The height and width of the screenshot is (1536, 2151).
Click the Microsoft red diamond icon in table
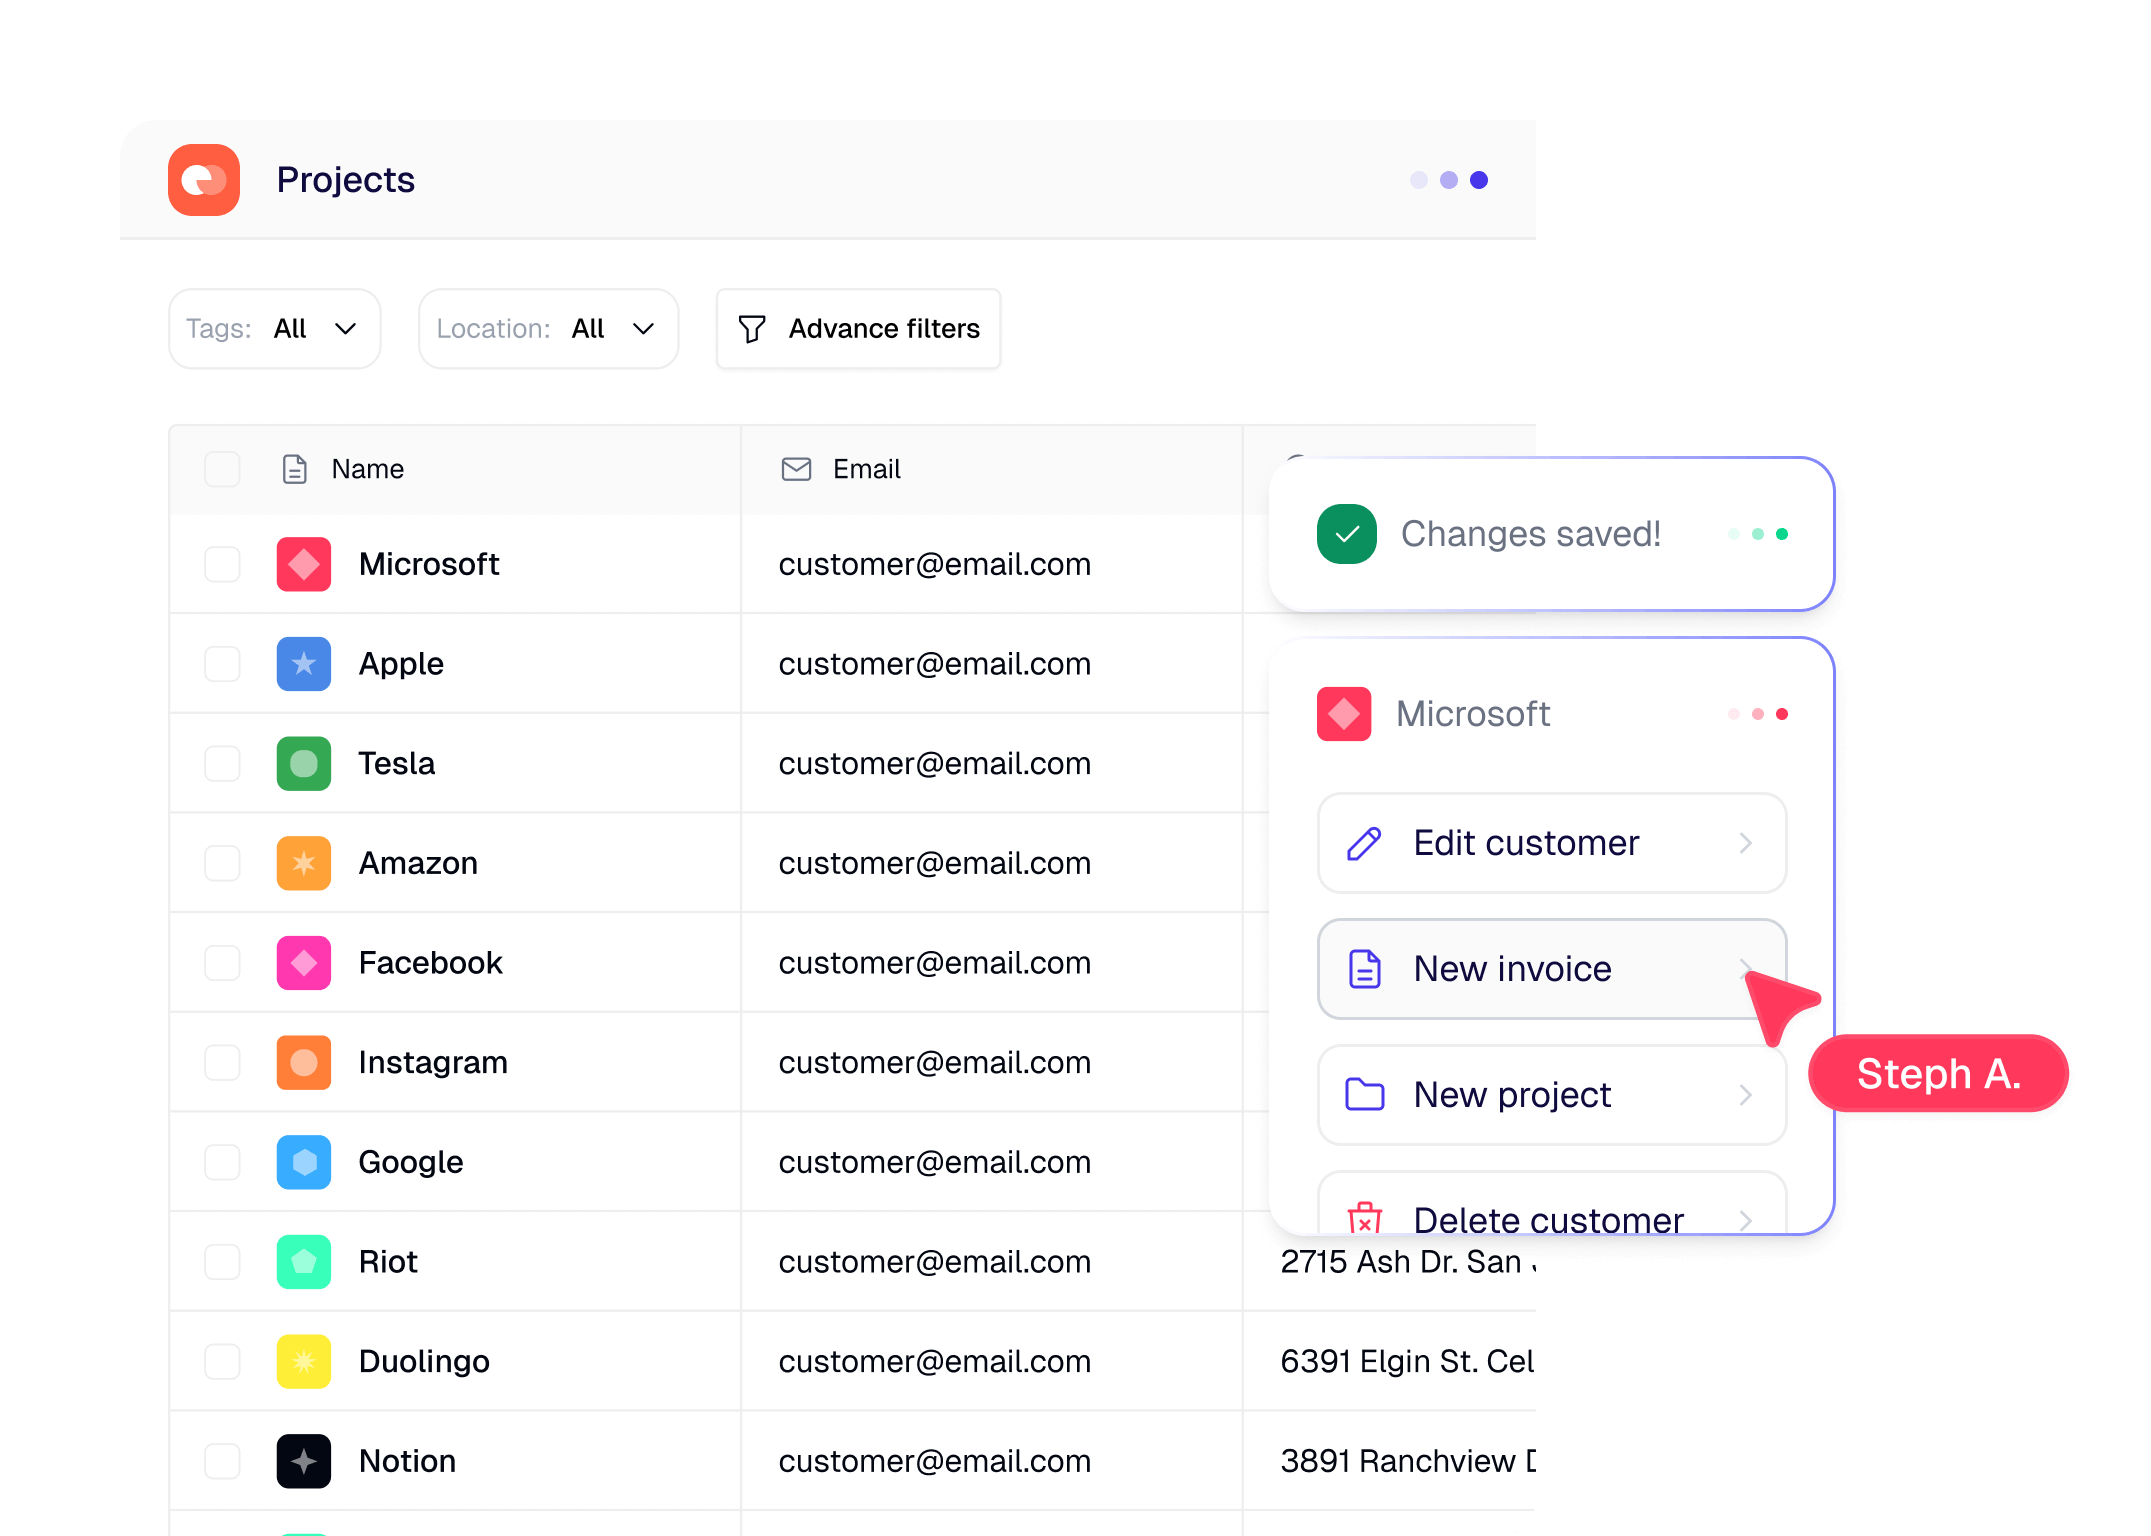click(x=304, y=564)
